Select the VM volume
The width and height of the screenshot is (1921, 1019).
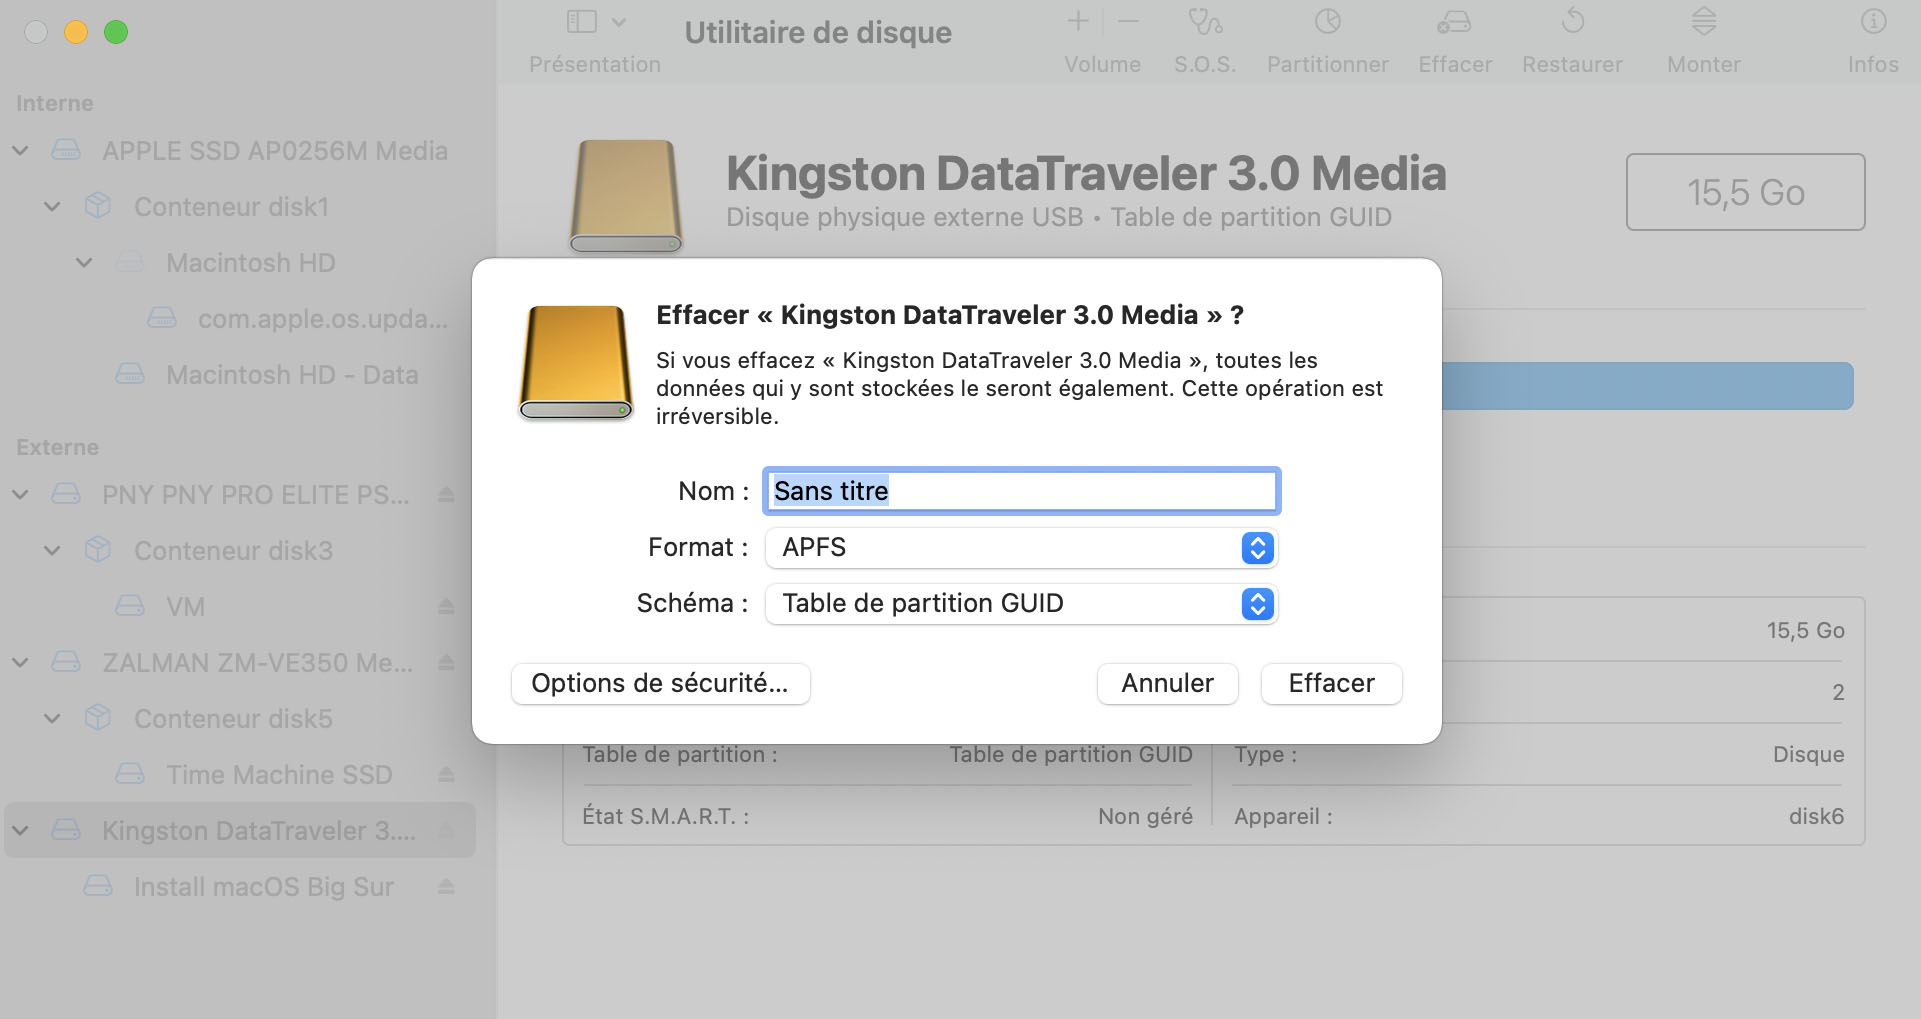[x=185, y=607]
